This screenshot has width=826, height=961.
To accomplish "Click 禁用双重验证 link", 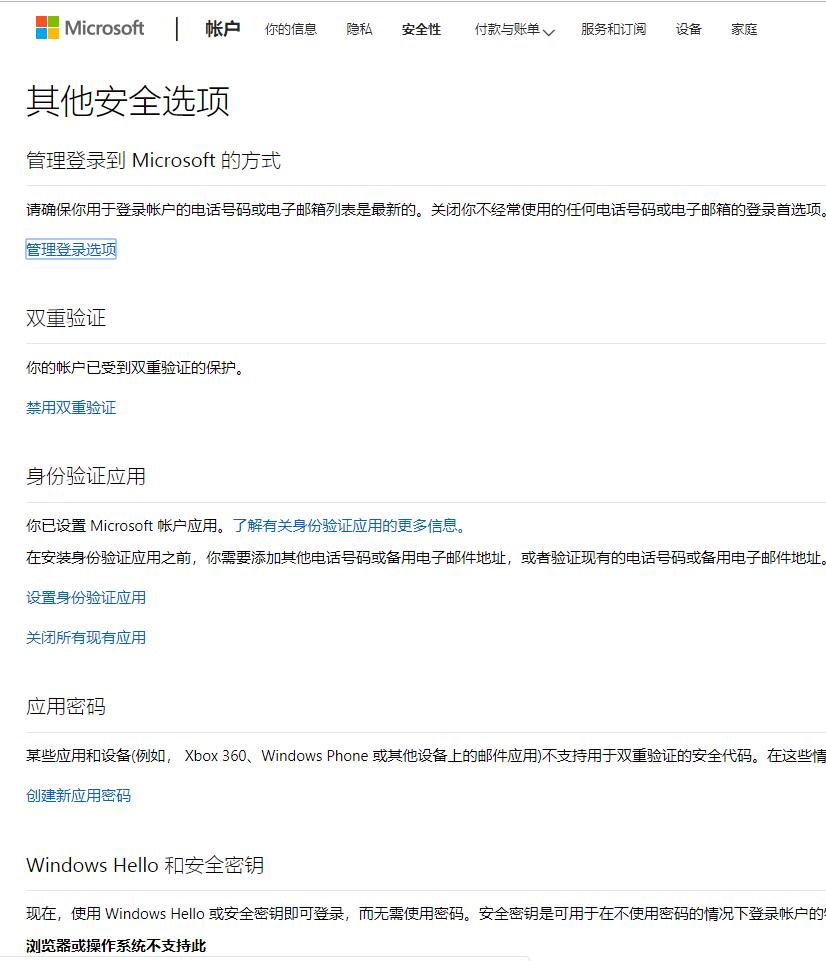I will pos(71,408).
